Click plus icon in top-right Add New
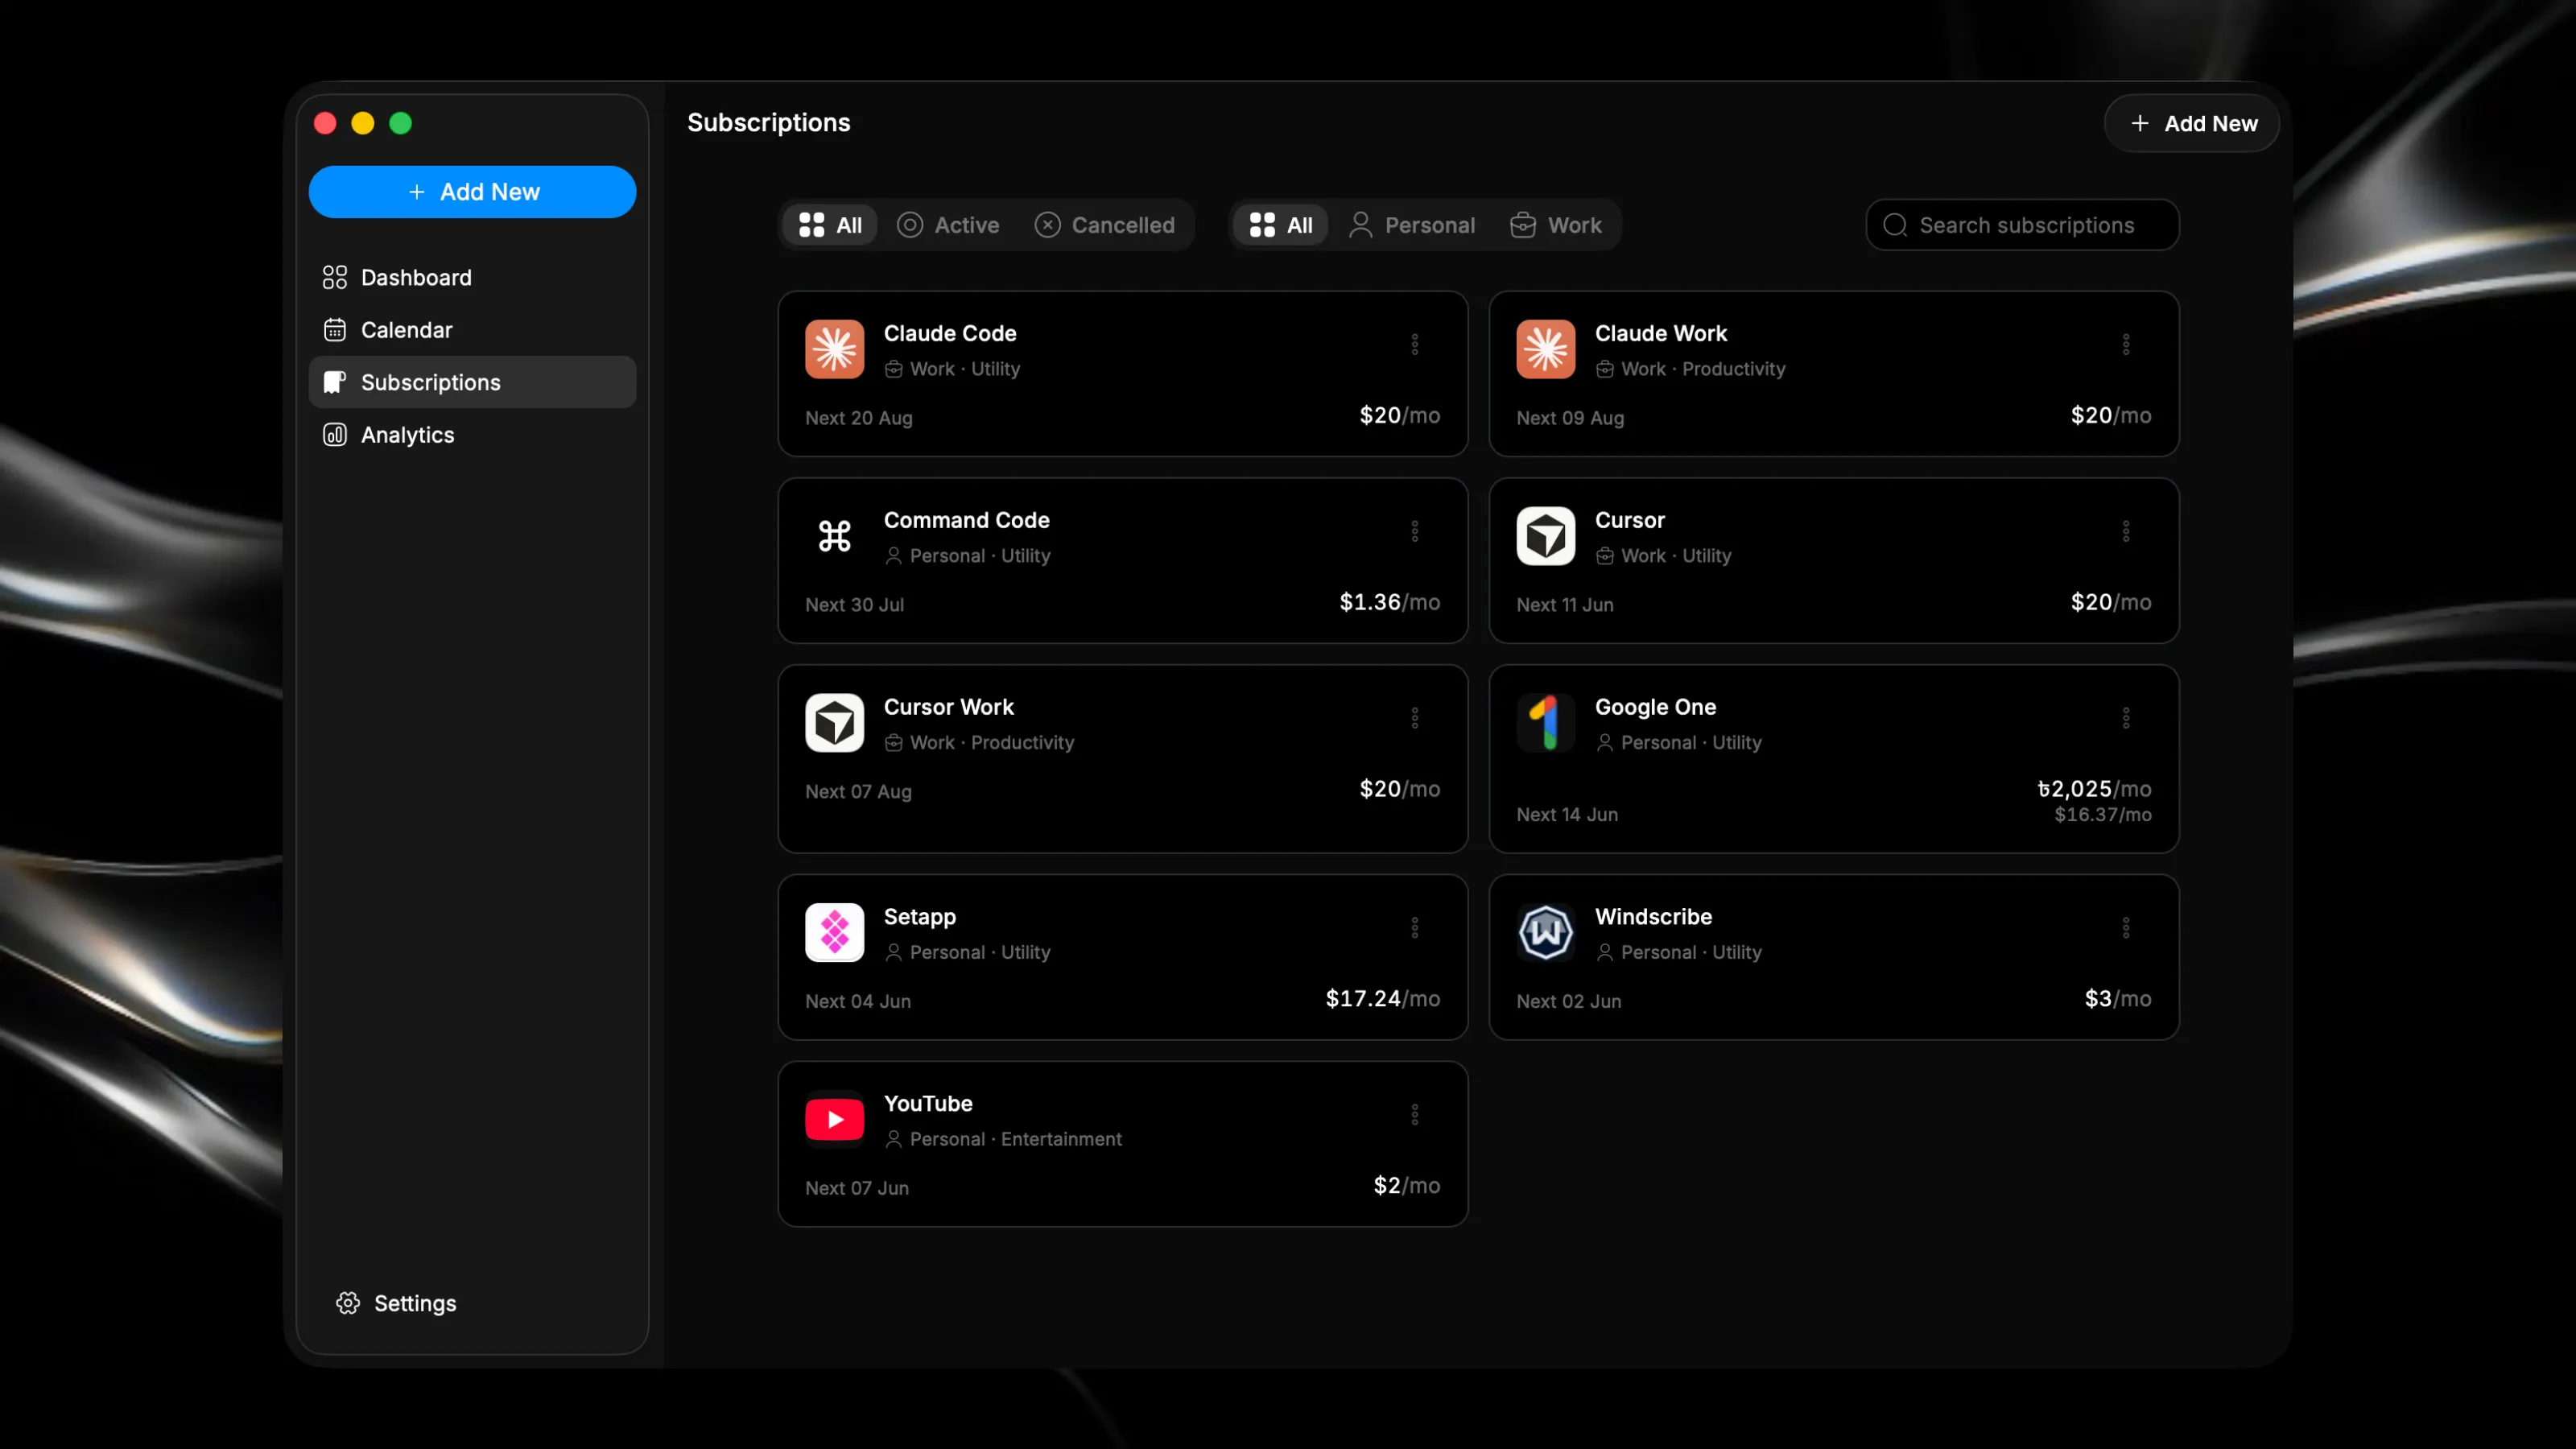Image resolution: width=2576 pixels, height=1449 pixels. 2140,124
